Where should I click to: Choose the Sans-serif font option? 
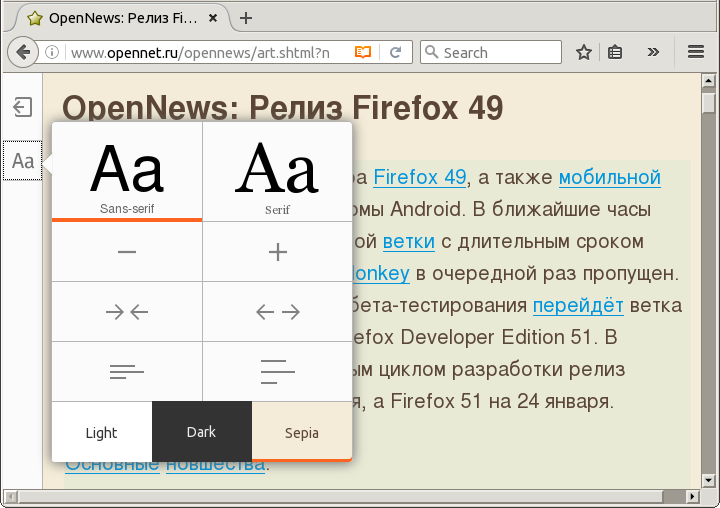tap(127, 172)
